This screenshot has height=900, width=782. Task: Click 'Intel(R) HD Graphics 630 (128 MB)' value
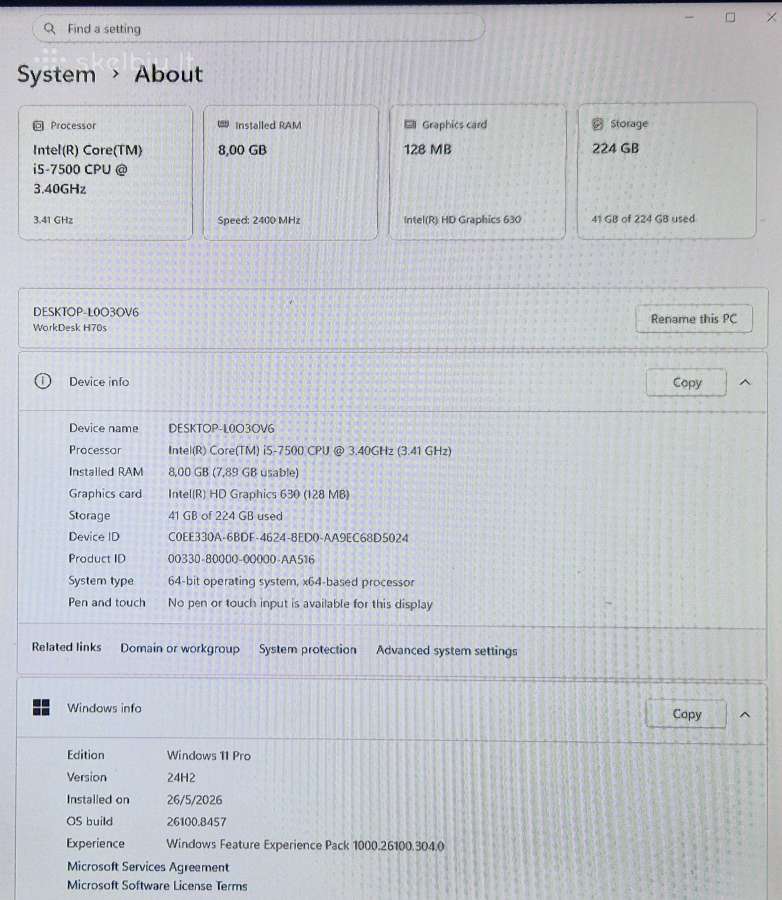point(258,494)
